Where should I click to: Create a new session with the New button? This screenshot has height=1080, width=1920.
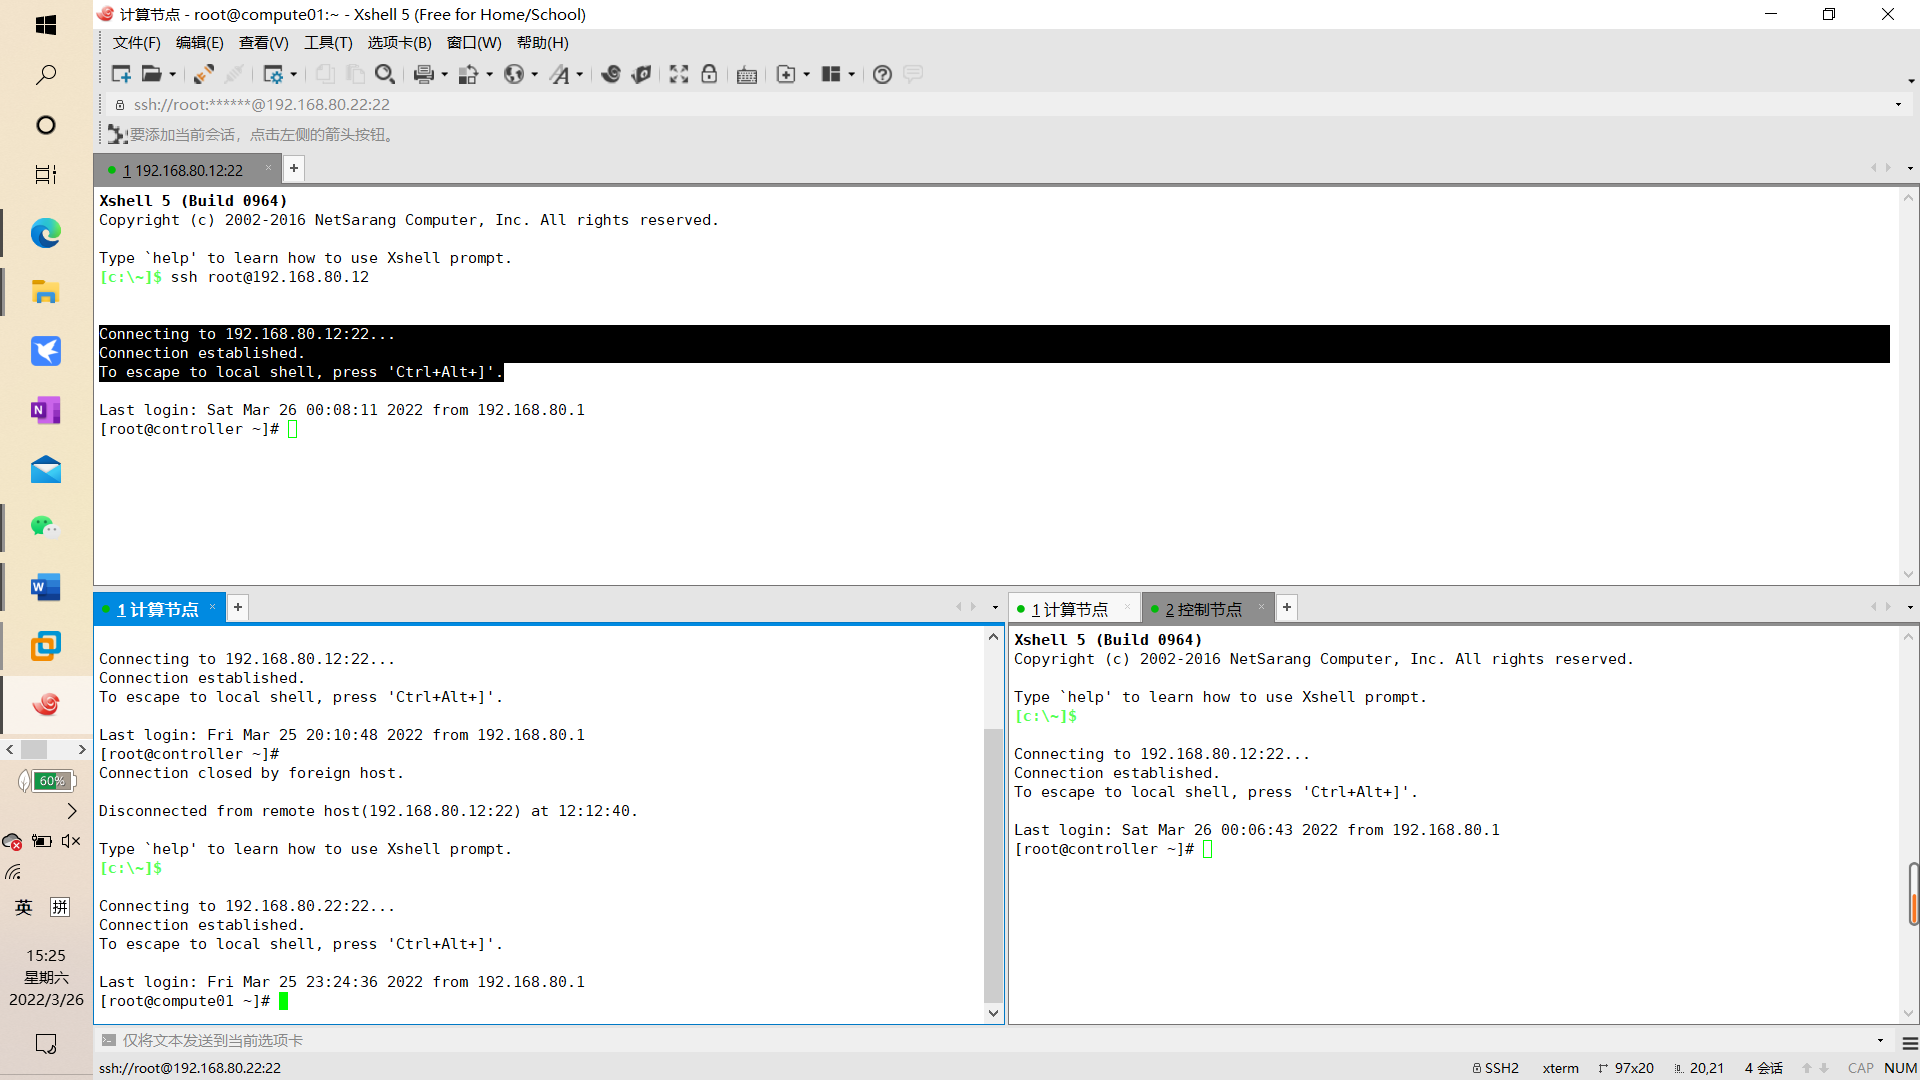(x=120, y=74)
